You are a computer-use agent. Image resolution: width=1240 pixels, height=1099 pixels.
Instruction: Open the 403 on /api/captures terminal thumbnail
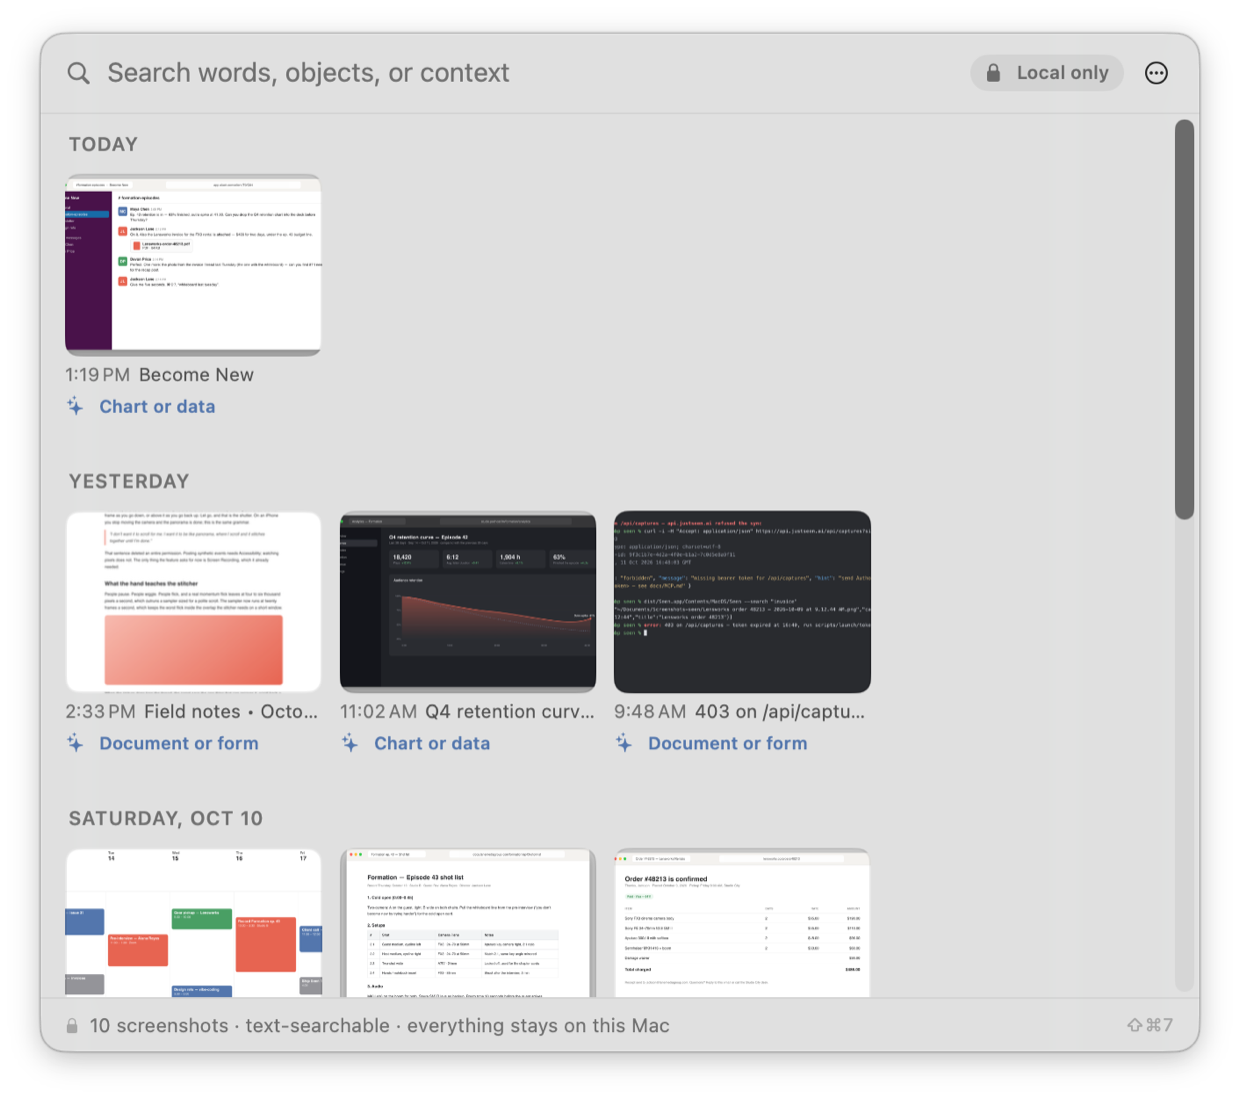(x=742, y=602)
